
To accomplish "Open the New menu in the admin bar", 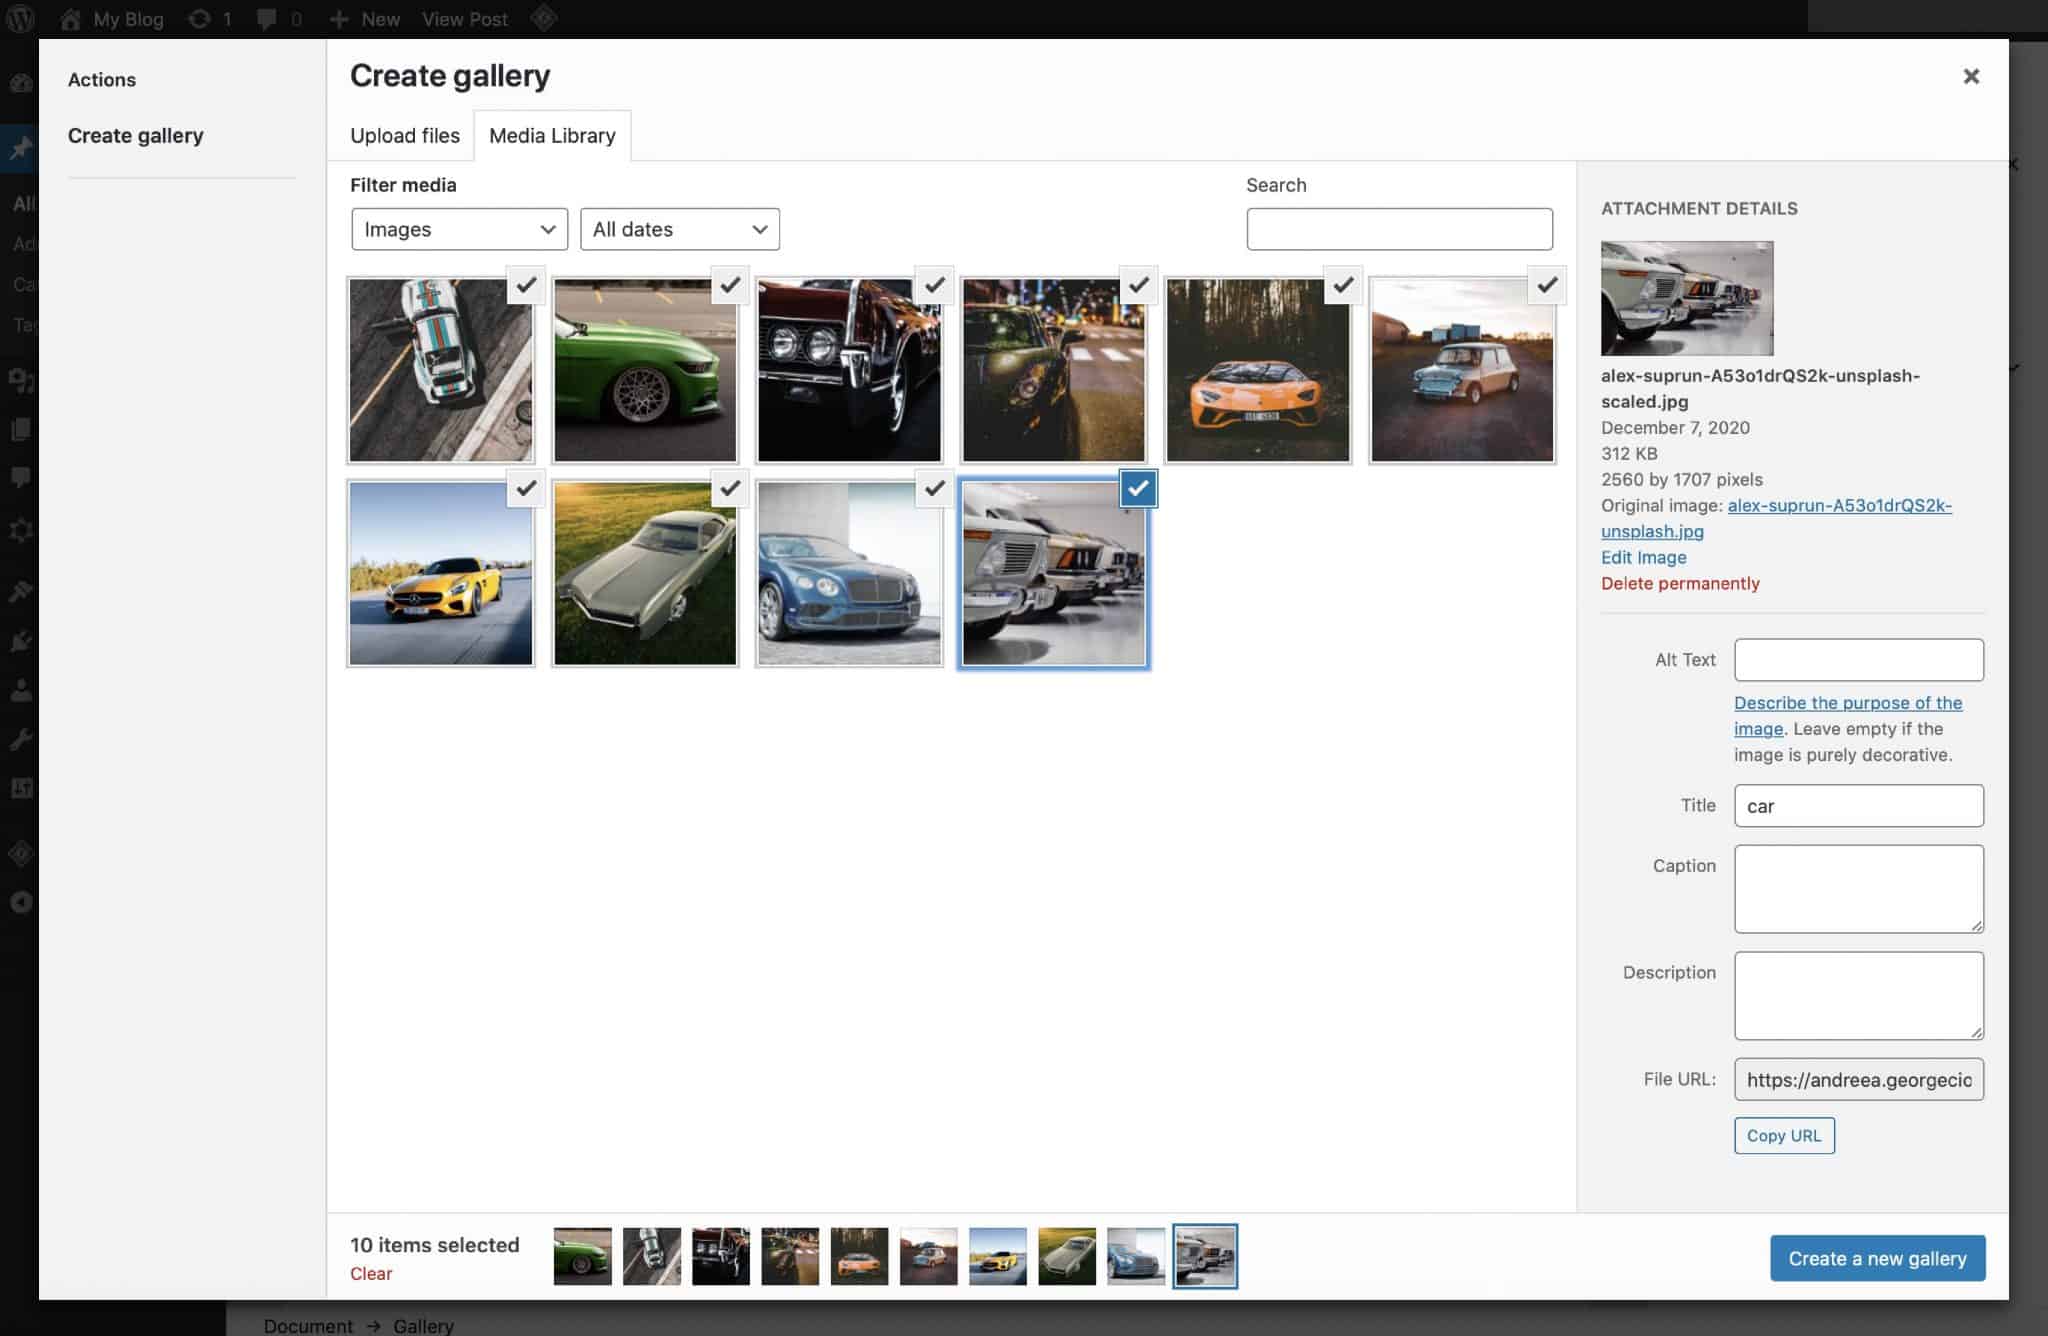I will (x=364, y=18).
